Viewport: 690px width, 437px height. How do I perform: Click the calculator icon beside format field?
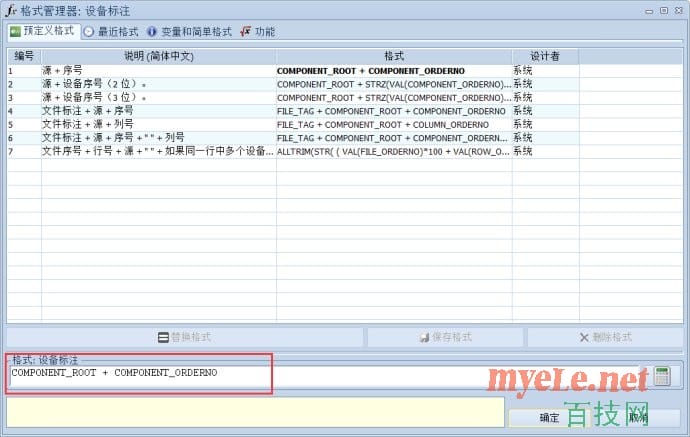pos(661,376)
